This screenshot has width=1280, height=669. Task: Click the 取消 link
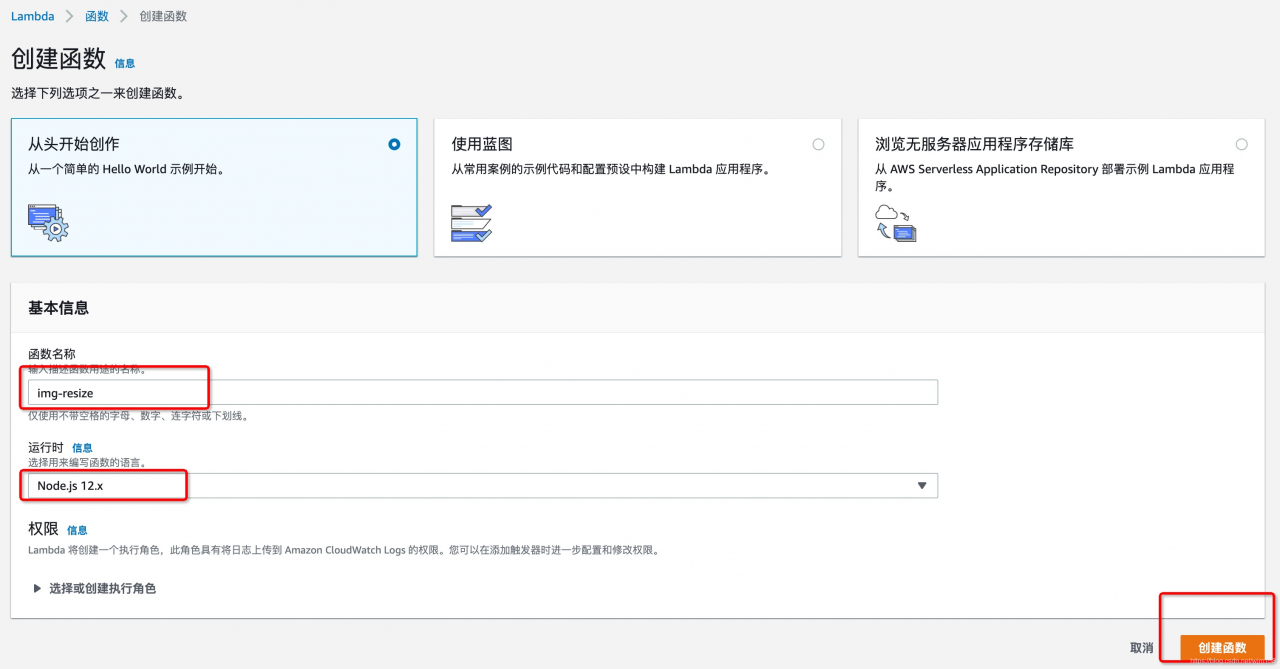[1143, 647]
